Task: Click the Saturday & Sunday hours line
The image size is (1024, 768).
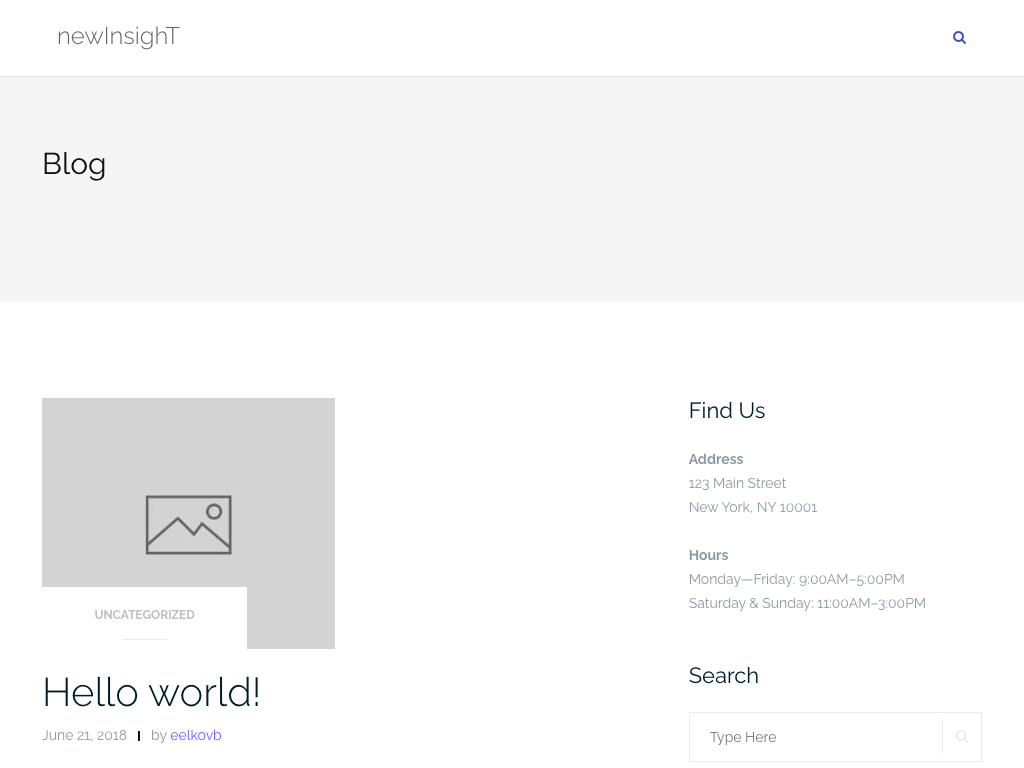Action: click(x=806, y=603)
